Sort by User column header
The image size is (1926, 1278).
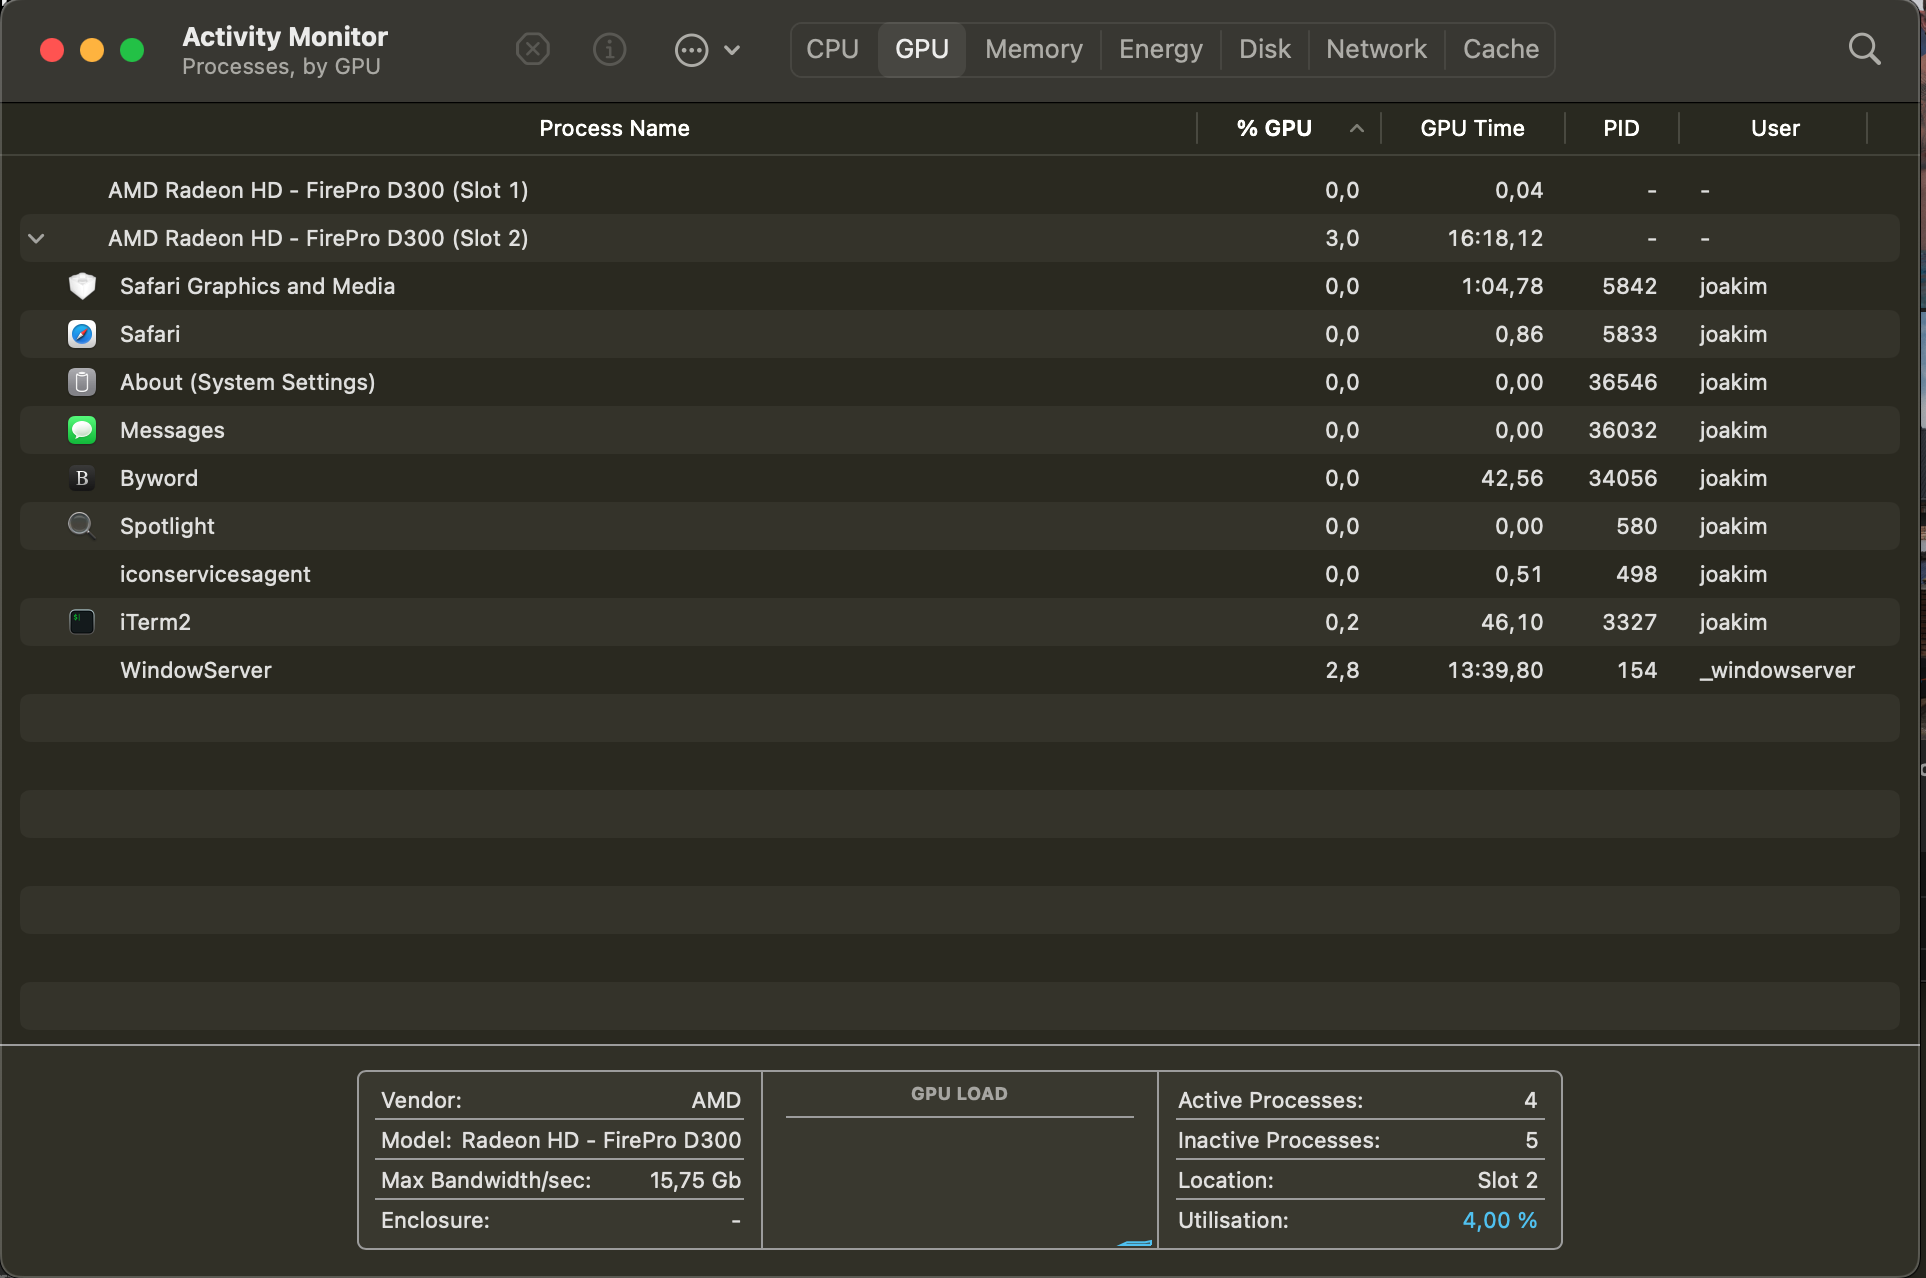pyautogui.click(x=1774, y=128)
